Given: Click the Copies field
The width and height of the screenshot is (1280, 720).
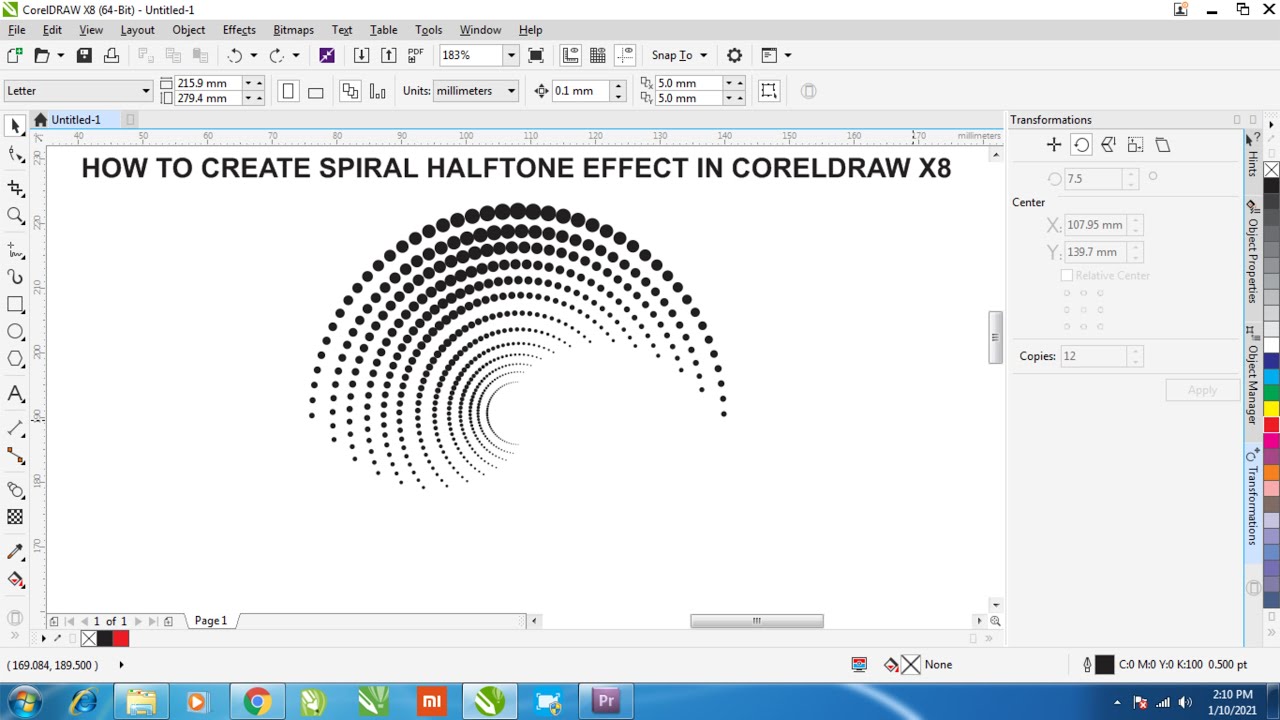Looking at the screenshot, I should click(x=1093, y=356).
